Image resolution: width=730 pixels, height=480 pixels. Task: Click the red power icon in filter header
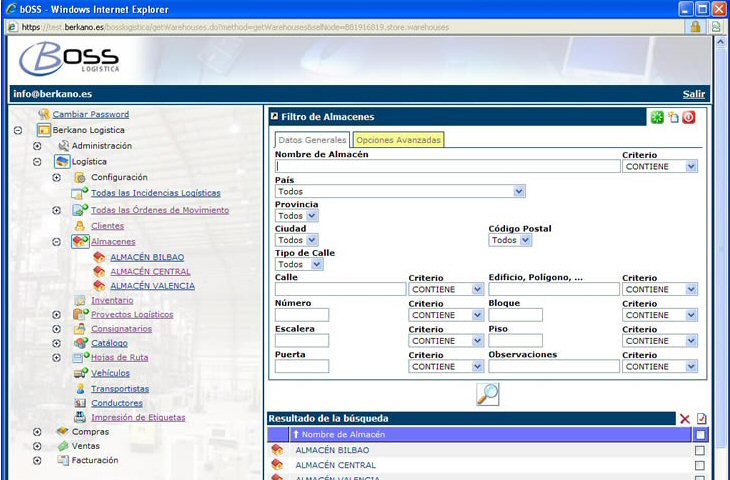(x=688, y=117)
